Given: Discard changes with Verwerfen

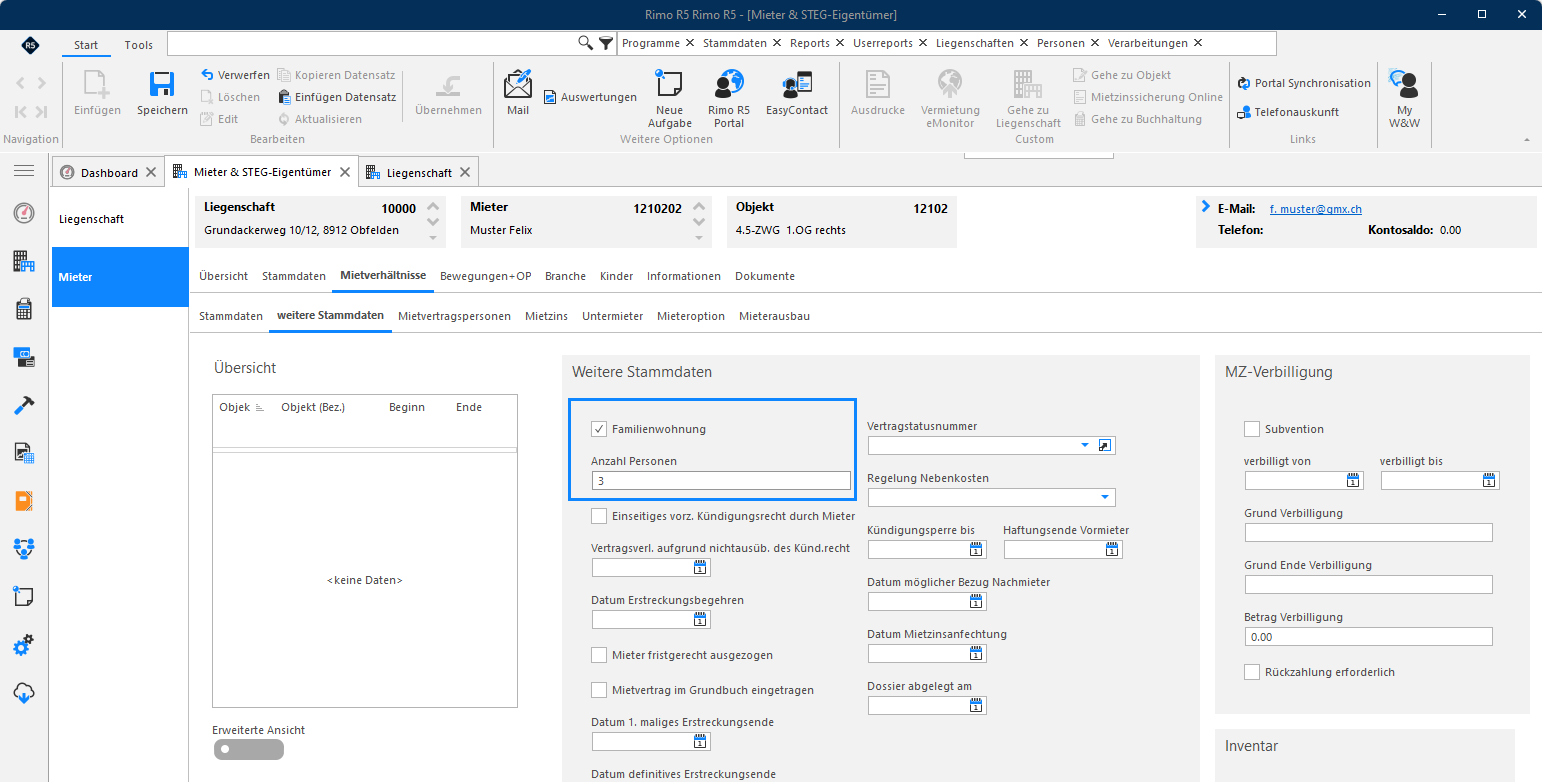Looking at the screenshot, I should pyautogui.click(x=235, y=75).
